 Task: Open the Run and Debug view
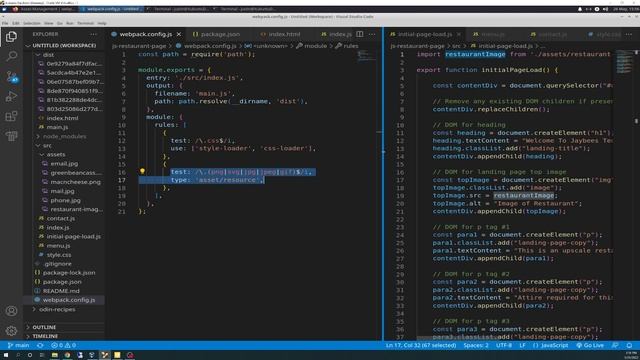point(11,96)
